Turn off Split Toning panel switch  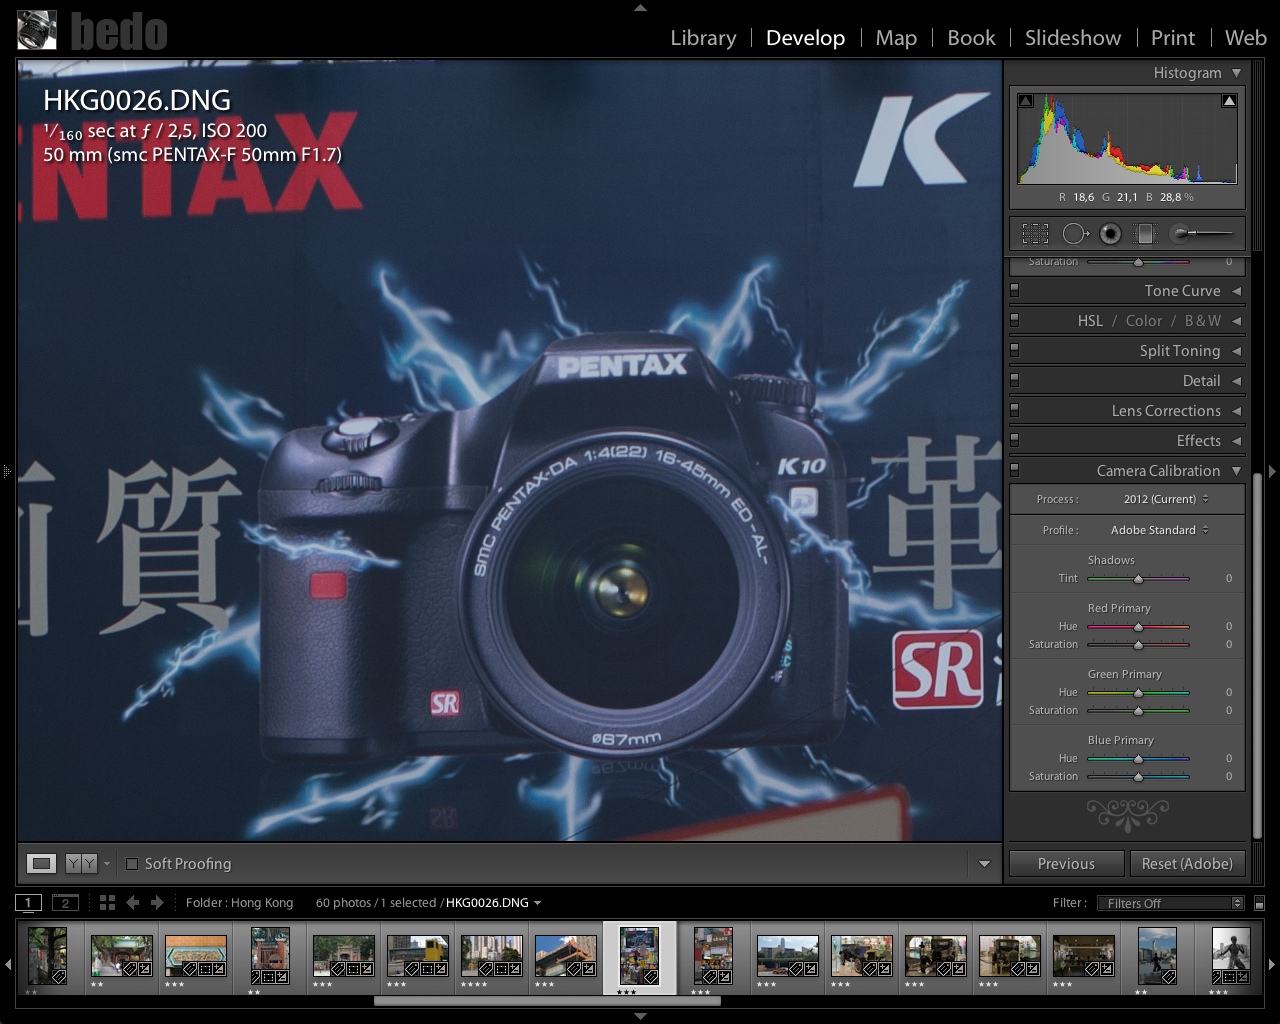tap(1014, 350)
